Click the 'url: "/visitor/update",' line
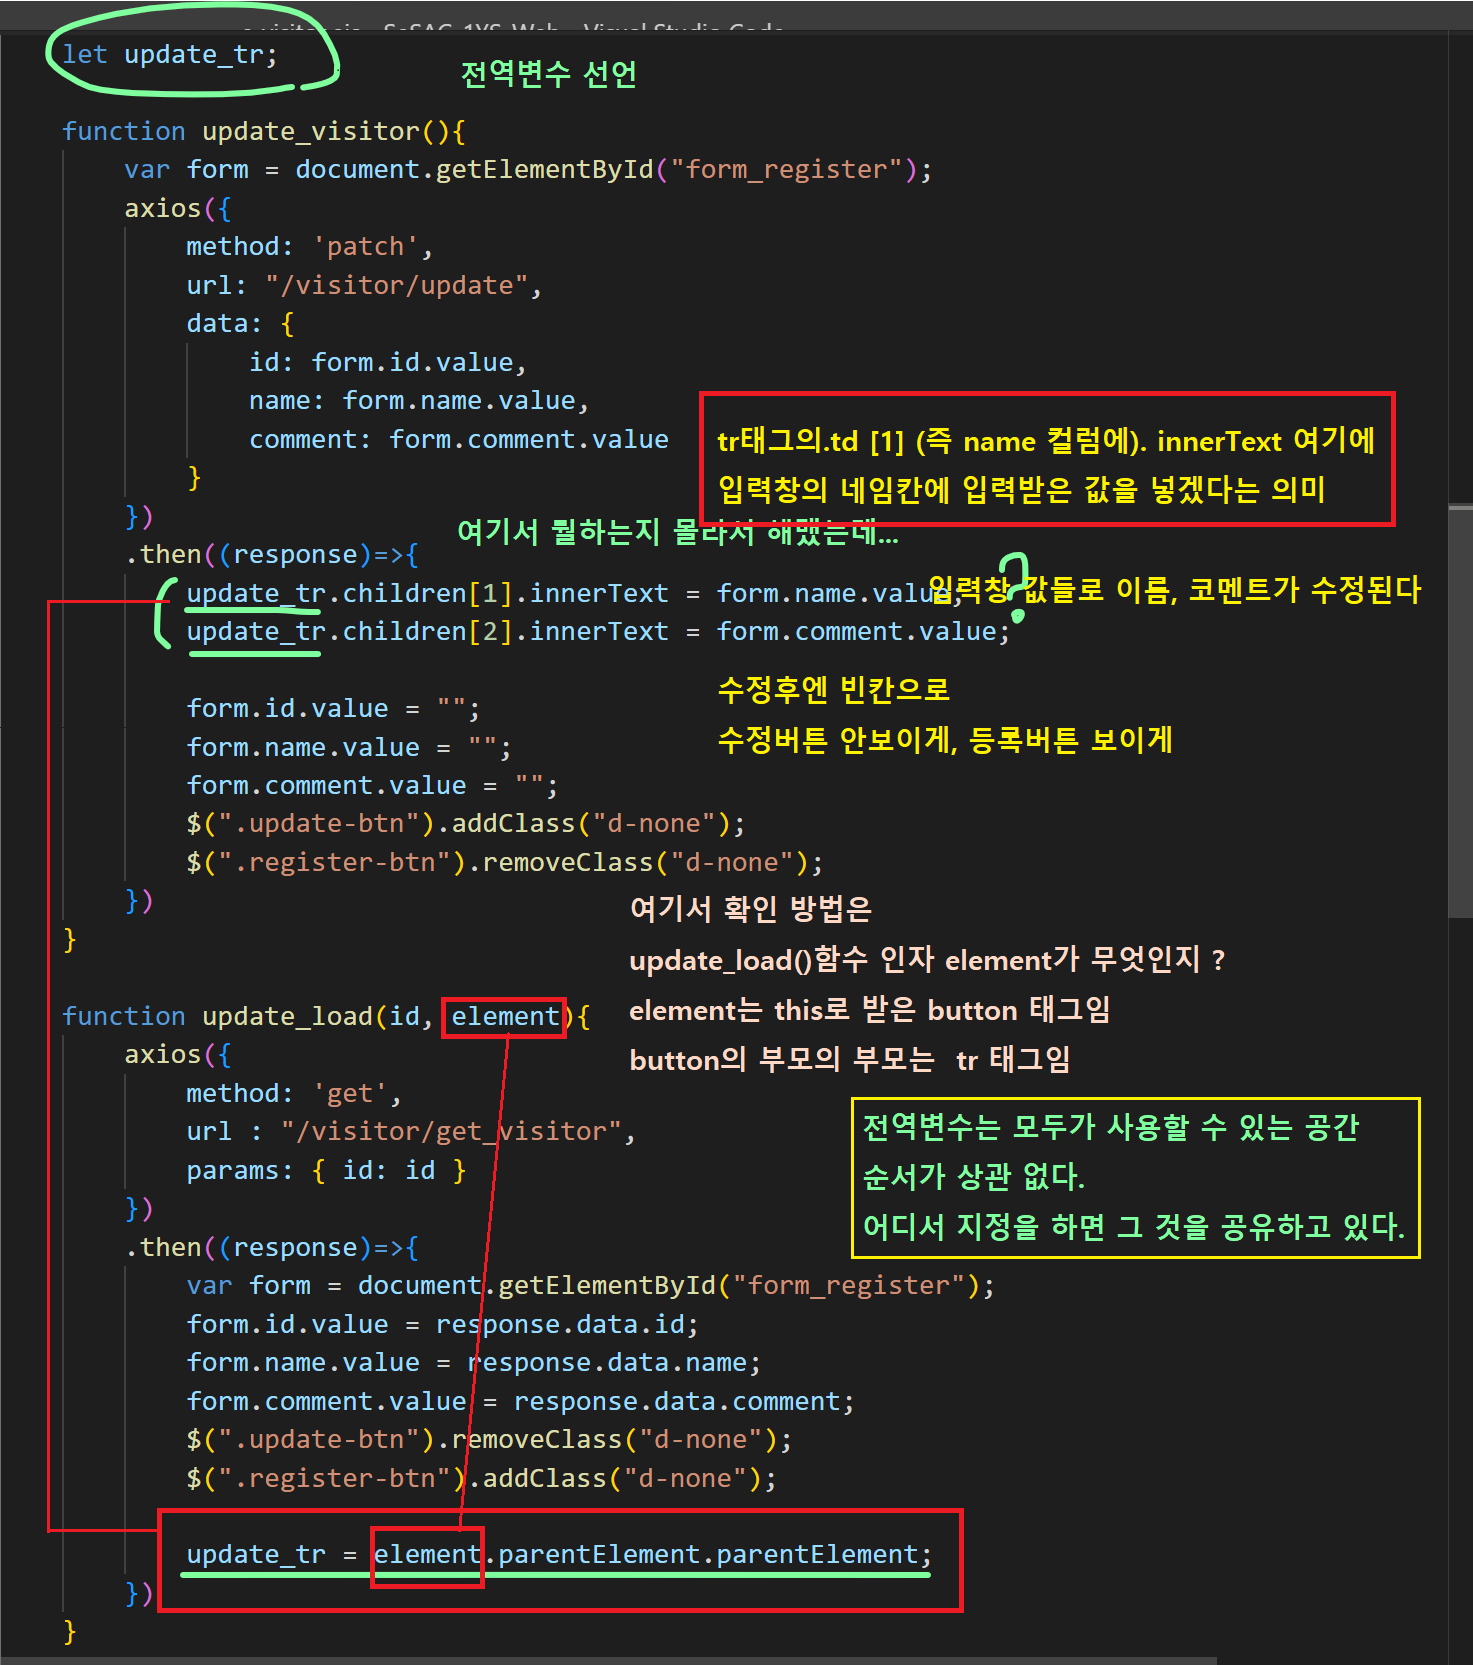Screen dimensions: 1473x1665 click(x=364, y=286)
